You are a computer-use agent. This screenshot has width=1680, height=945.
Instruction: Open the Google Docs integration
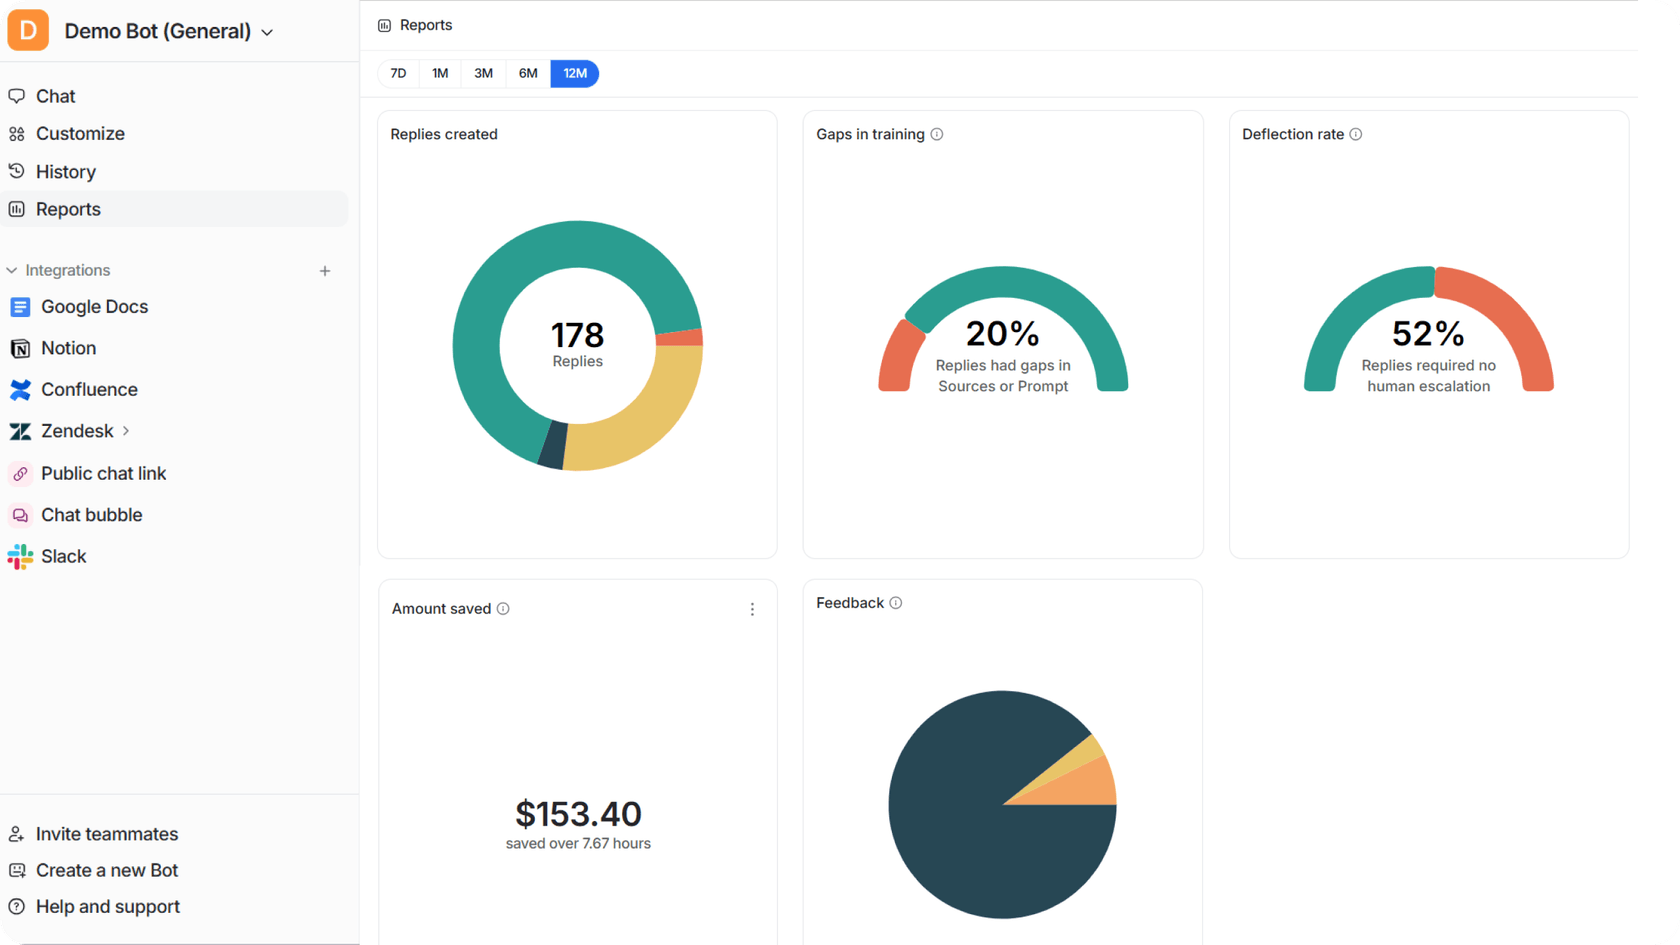[x=95, y=306]
